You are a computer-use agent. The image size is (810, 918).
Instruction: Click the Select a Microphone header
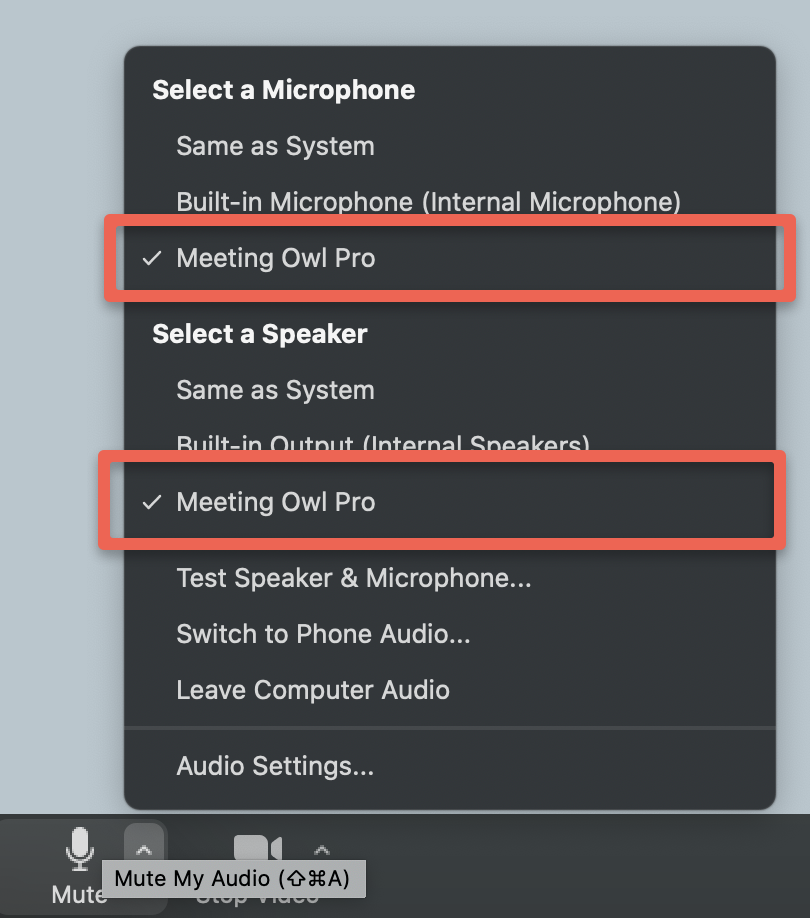(283, 90)
